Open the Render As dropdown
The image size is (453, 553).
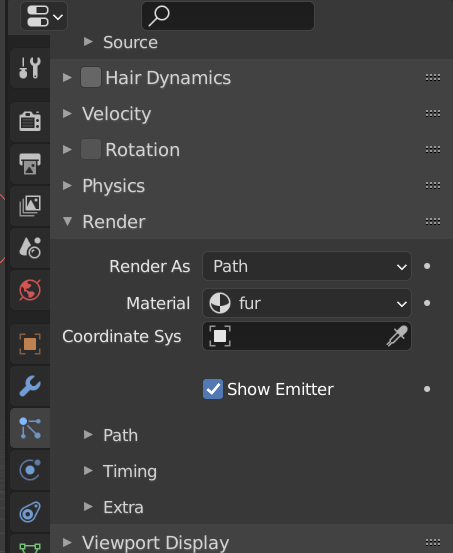[307, 266]
